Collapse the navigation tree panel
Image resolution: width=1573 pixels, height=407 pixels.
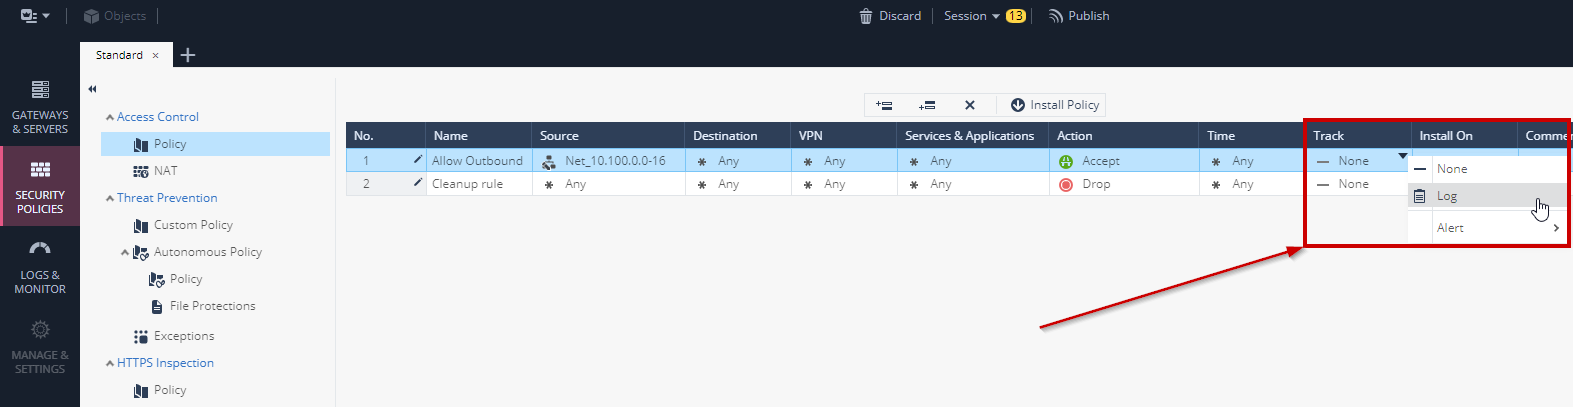(92, 89)
